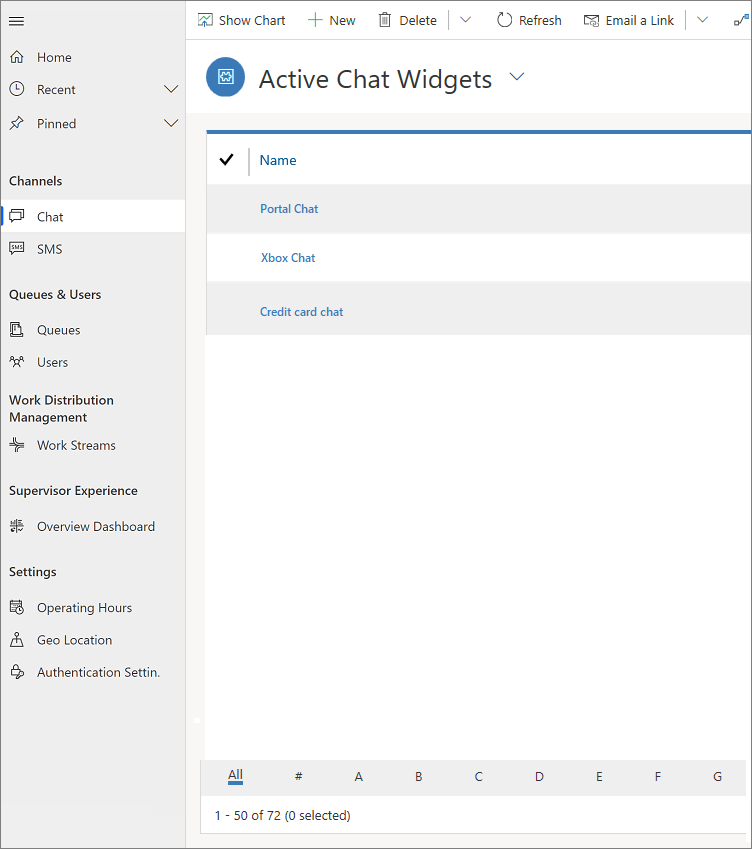This screenshot has height=849, width=752.
Task: Open Queues from the sidebar
Action: coord(58,330)
